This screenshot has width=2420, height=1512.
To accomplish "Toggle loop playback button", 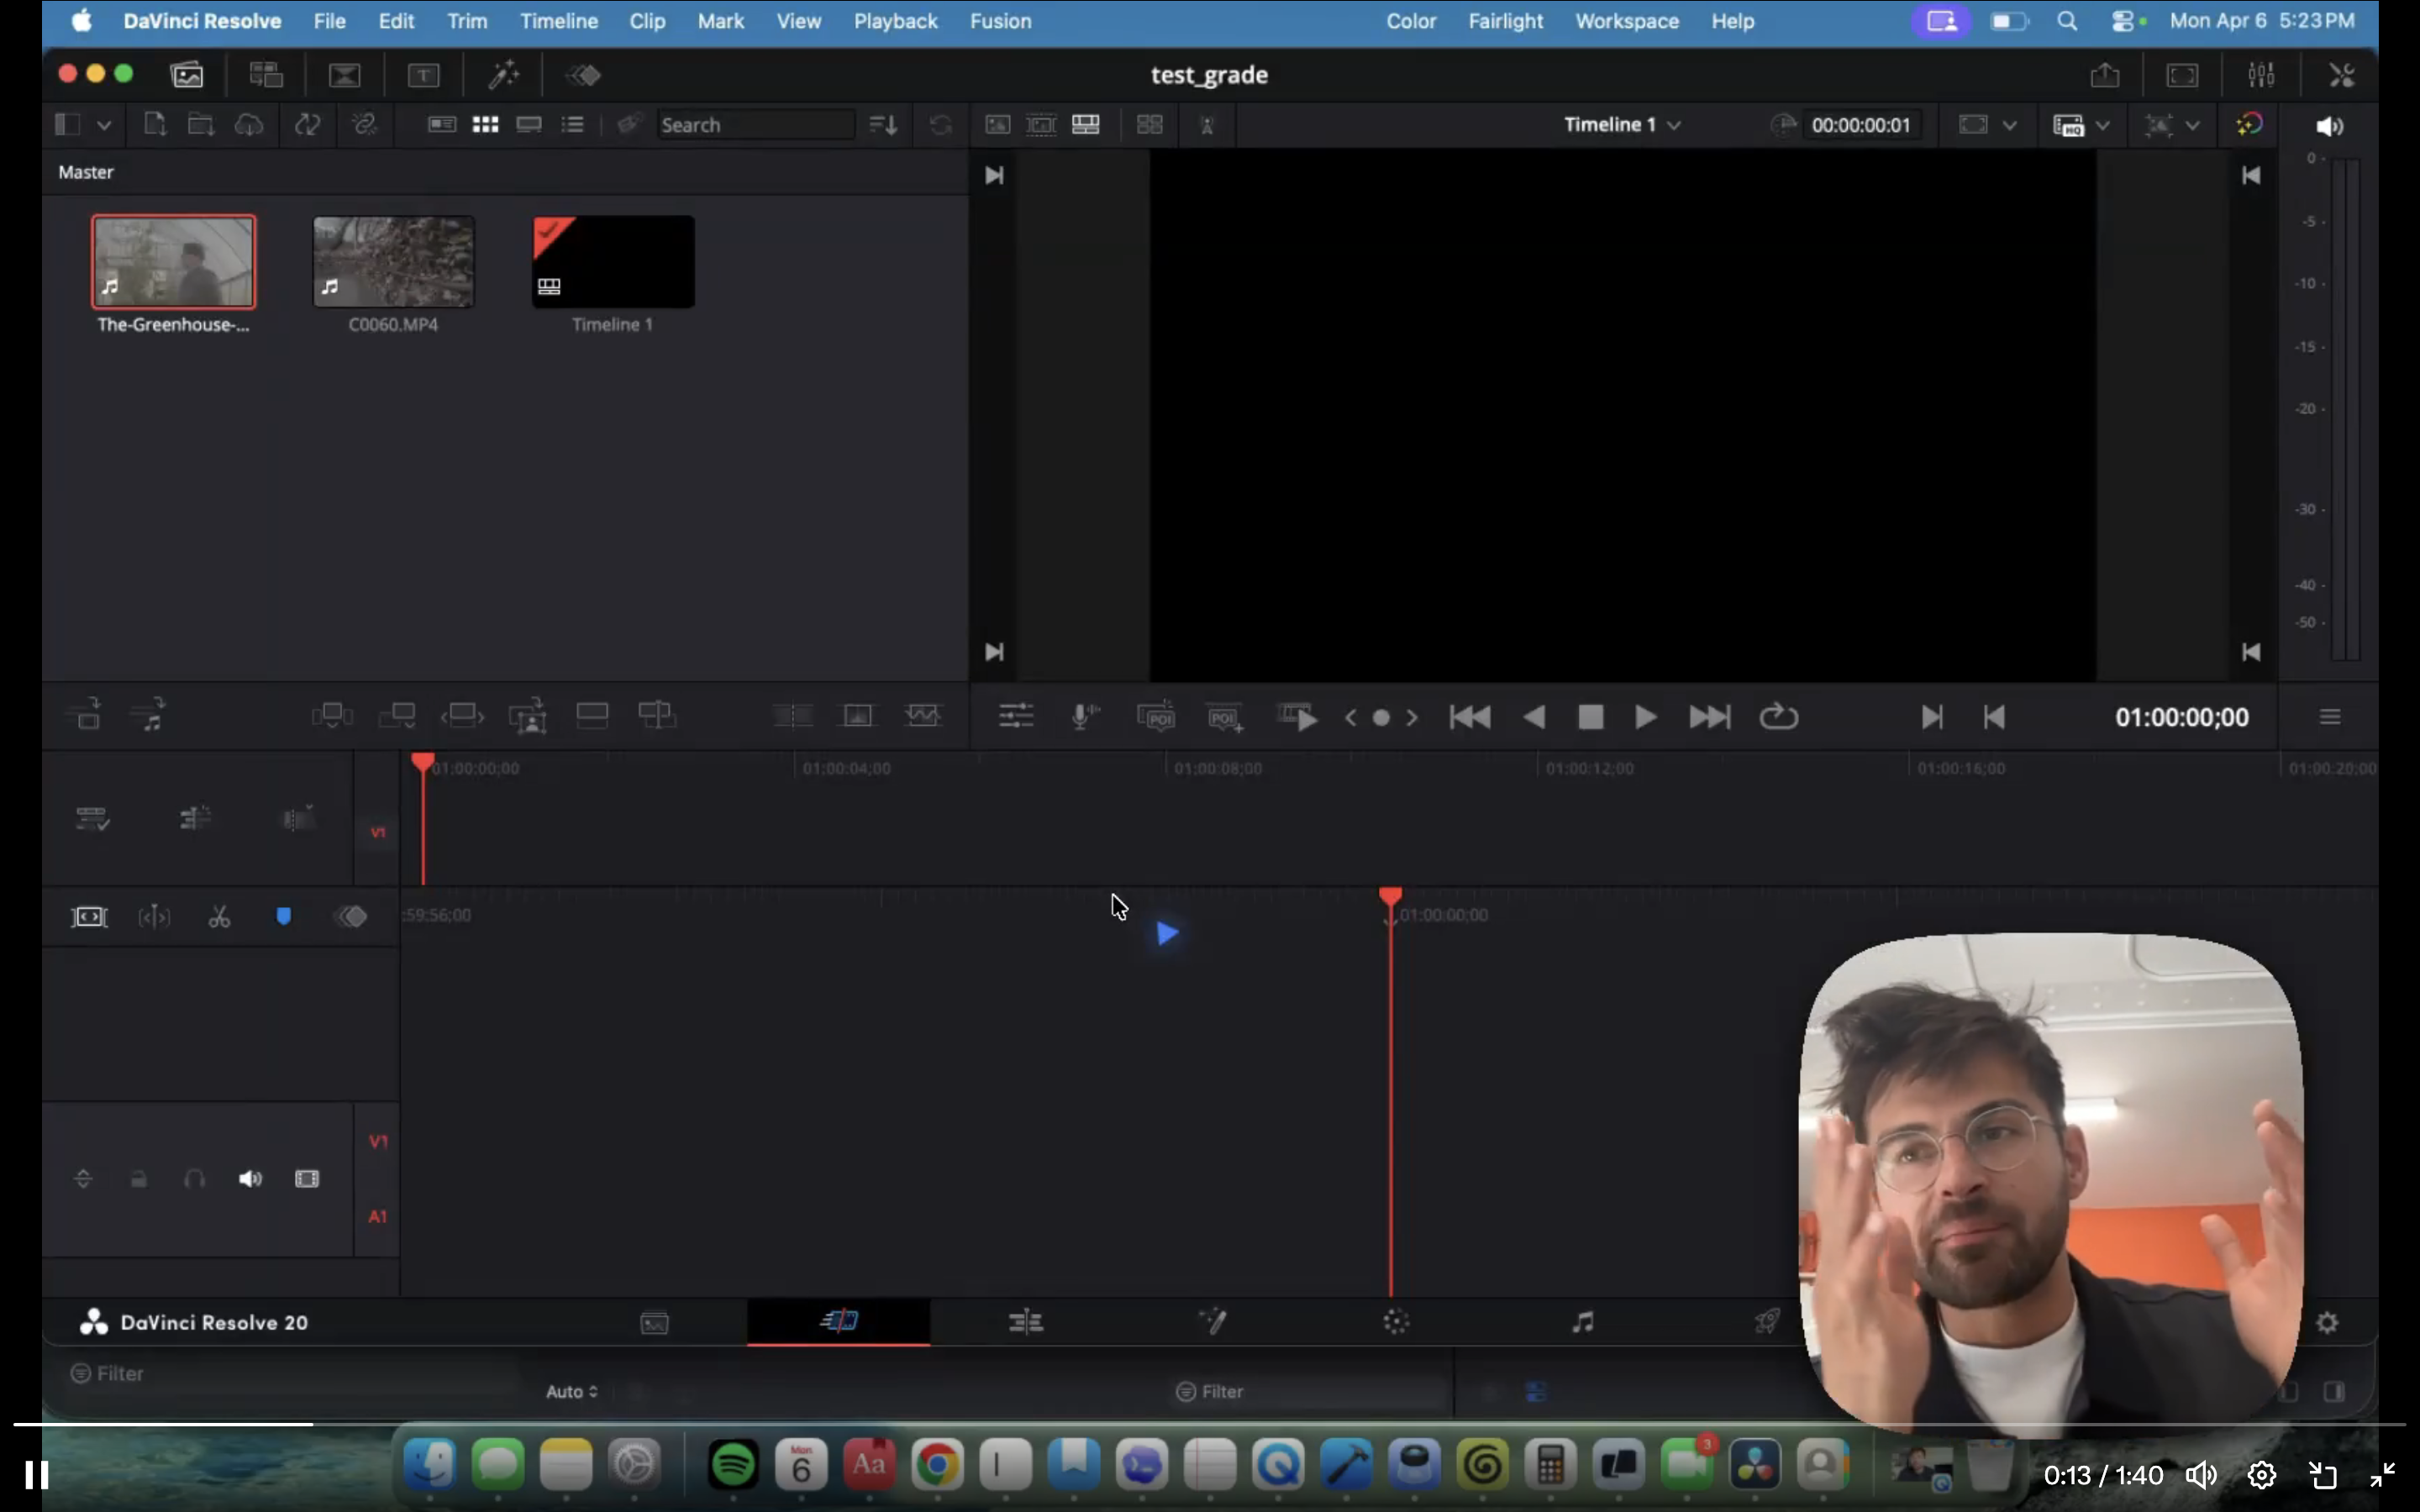I will pyautogui.click(x=1778, y=717).
